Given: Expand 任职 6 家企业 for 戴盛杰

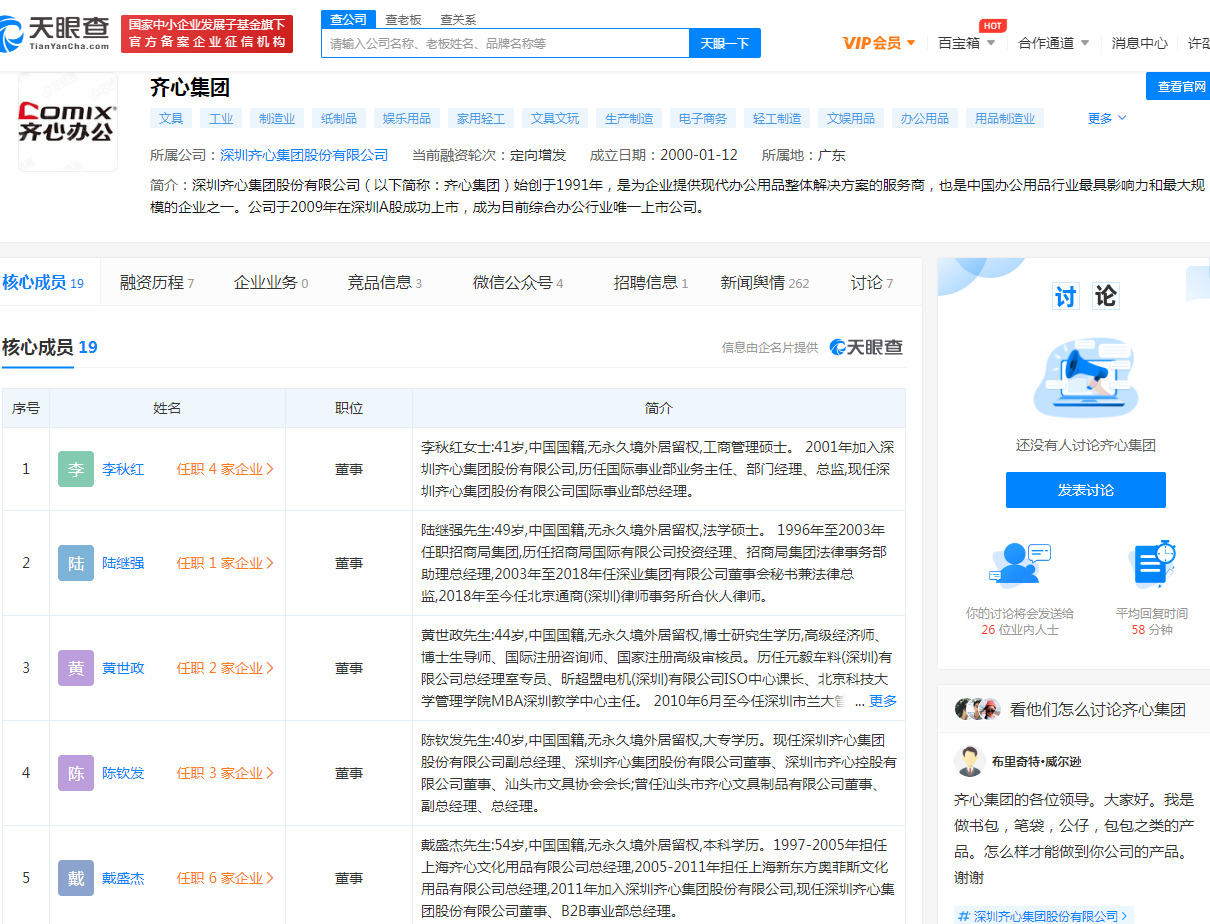Looking at the screenshot, I should tap(225, 878).
